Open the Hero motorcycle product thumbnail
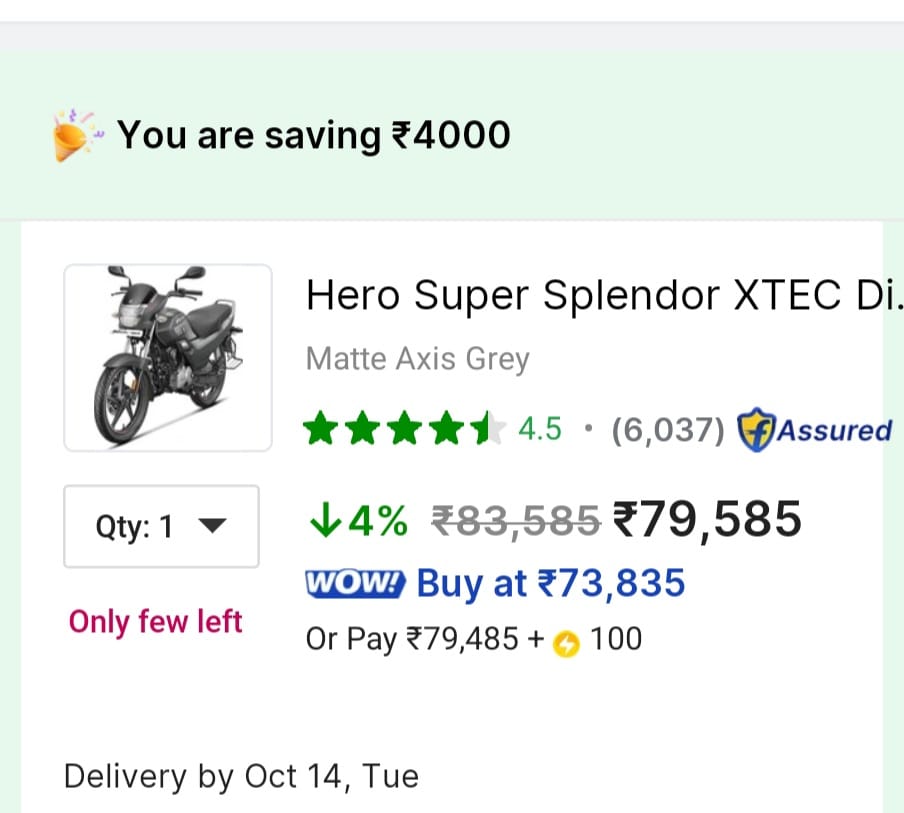Image resolution: width=904 pixels, height=813 pixels. pos(167,357)
